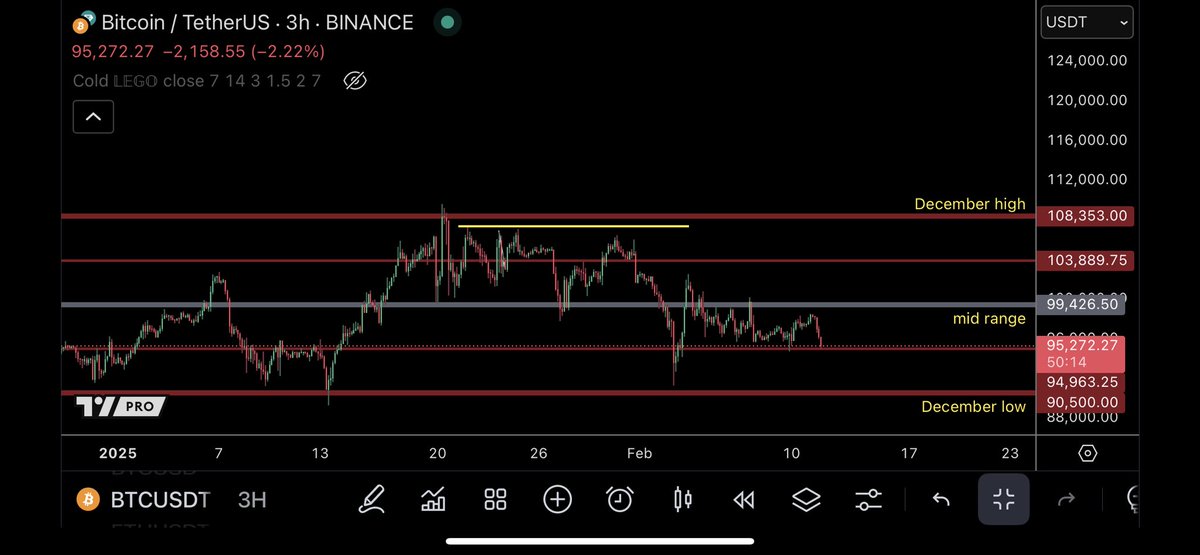1200x555 pixels.
Task: Tap the plus circle add icon
Action: (557, 498)
